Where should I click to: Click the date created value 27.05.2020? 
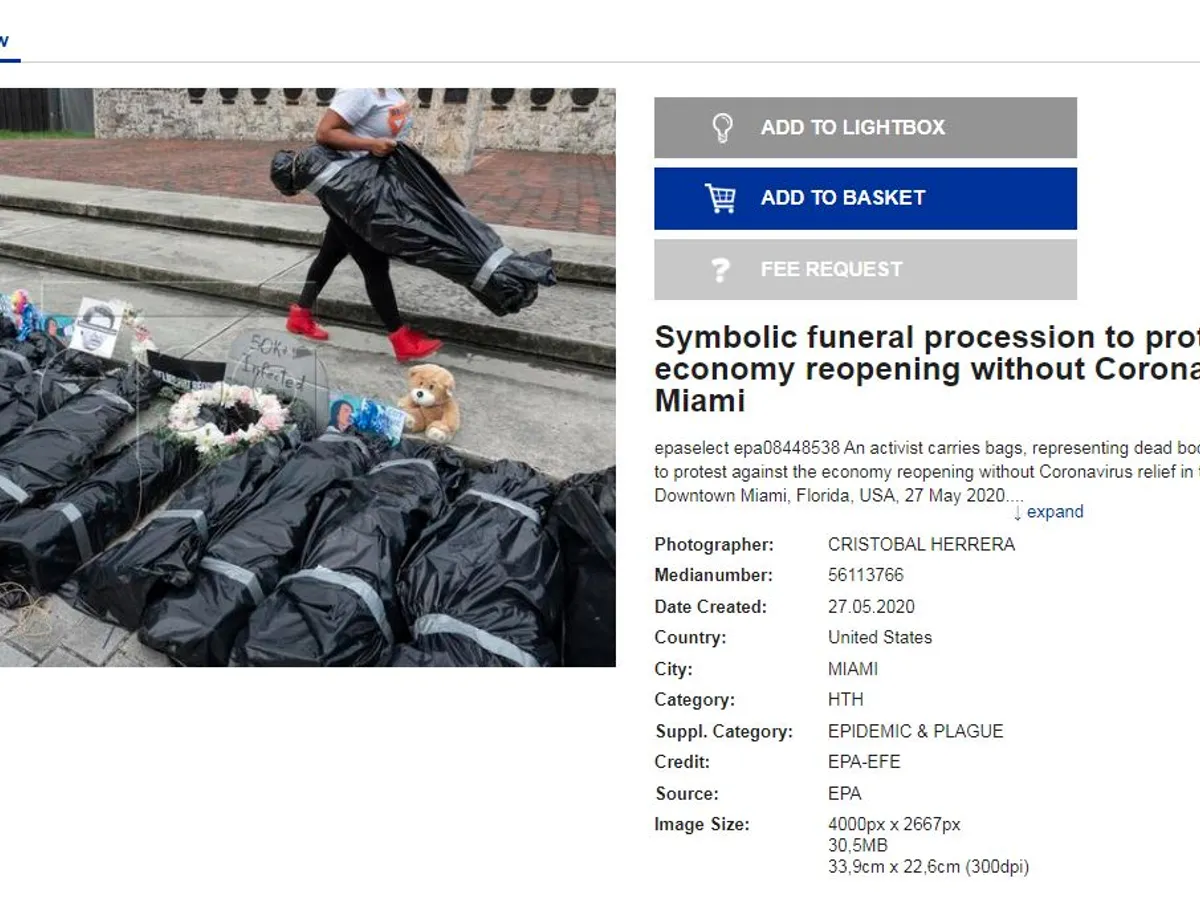click(871, 607)
